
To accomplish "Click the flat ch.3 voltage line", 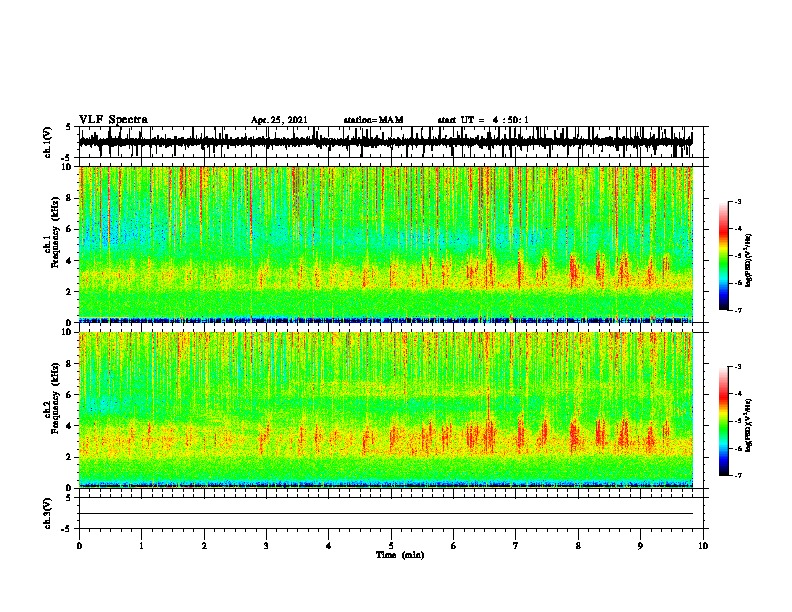I will pos(386,514).
